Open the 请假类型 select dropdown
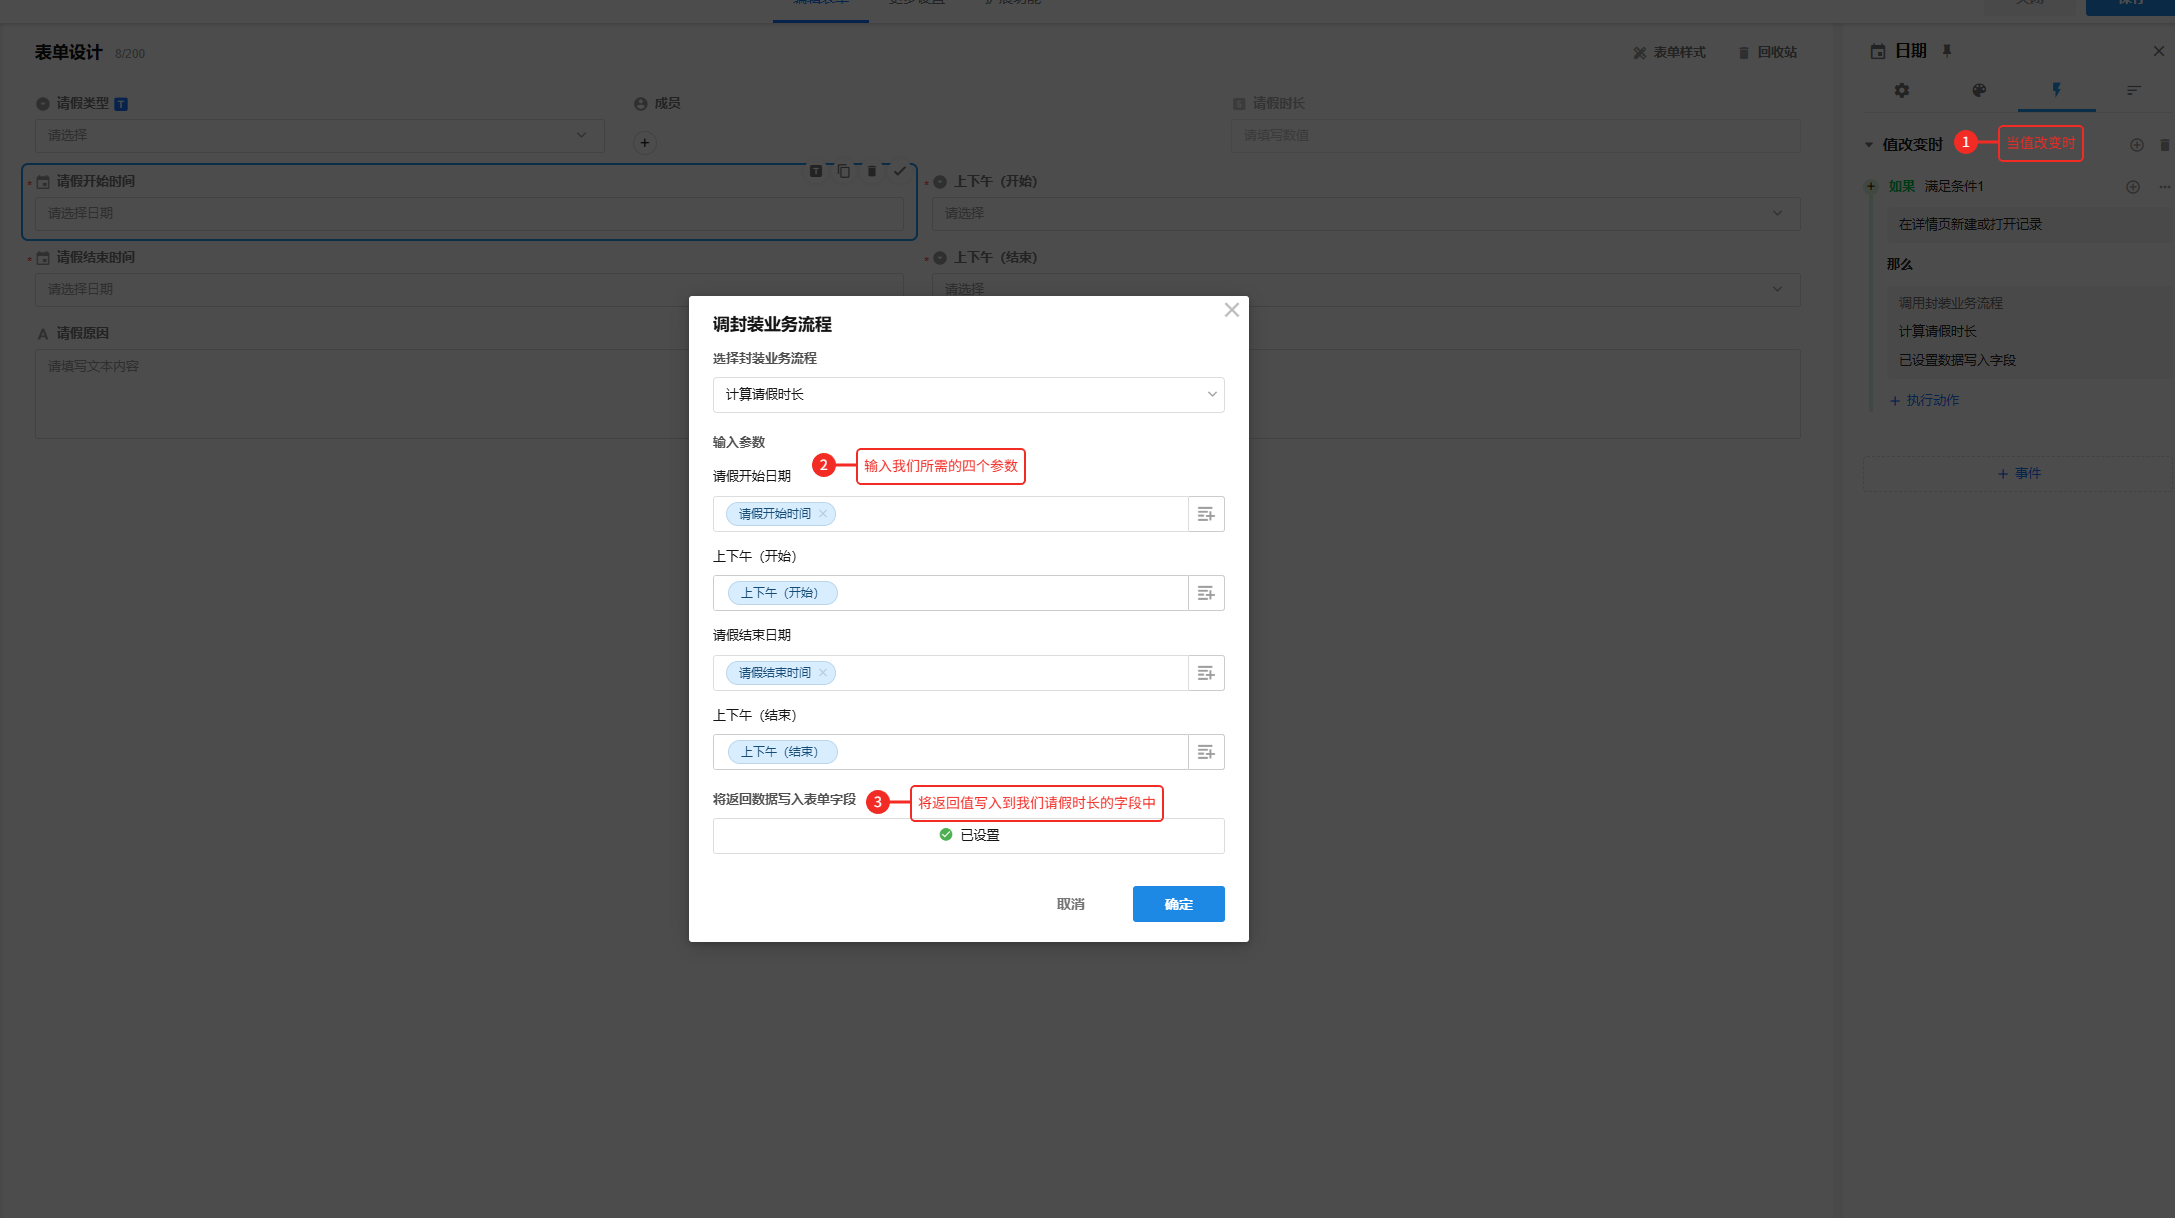 (x=319, y=136)
